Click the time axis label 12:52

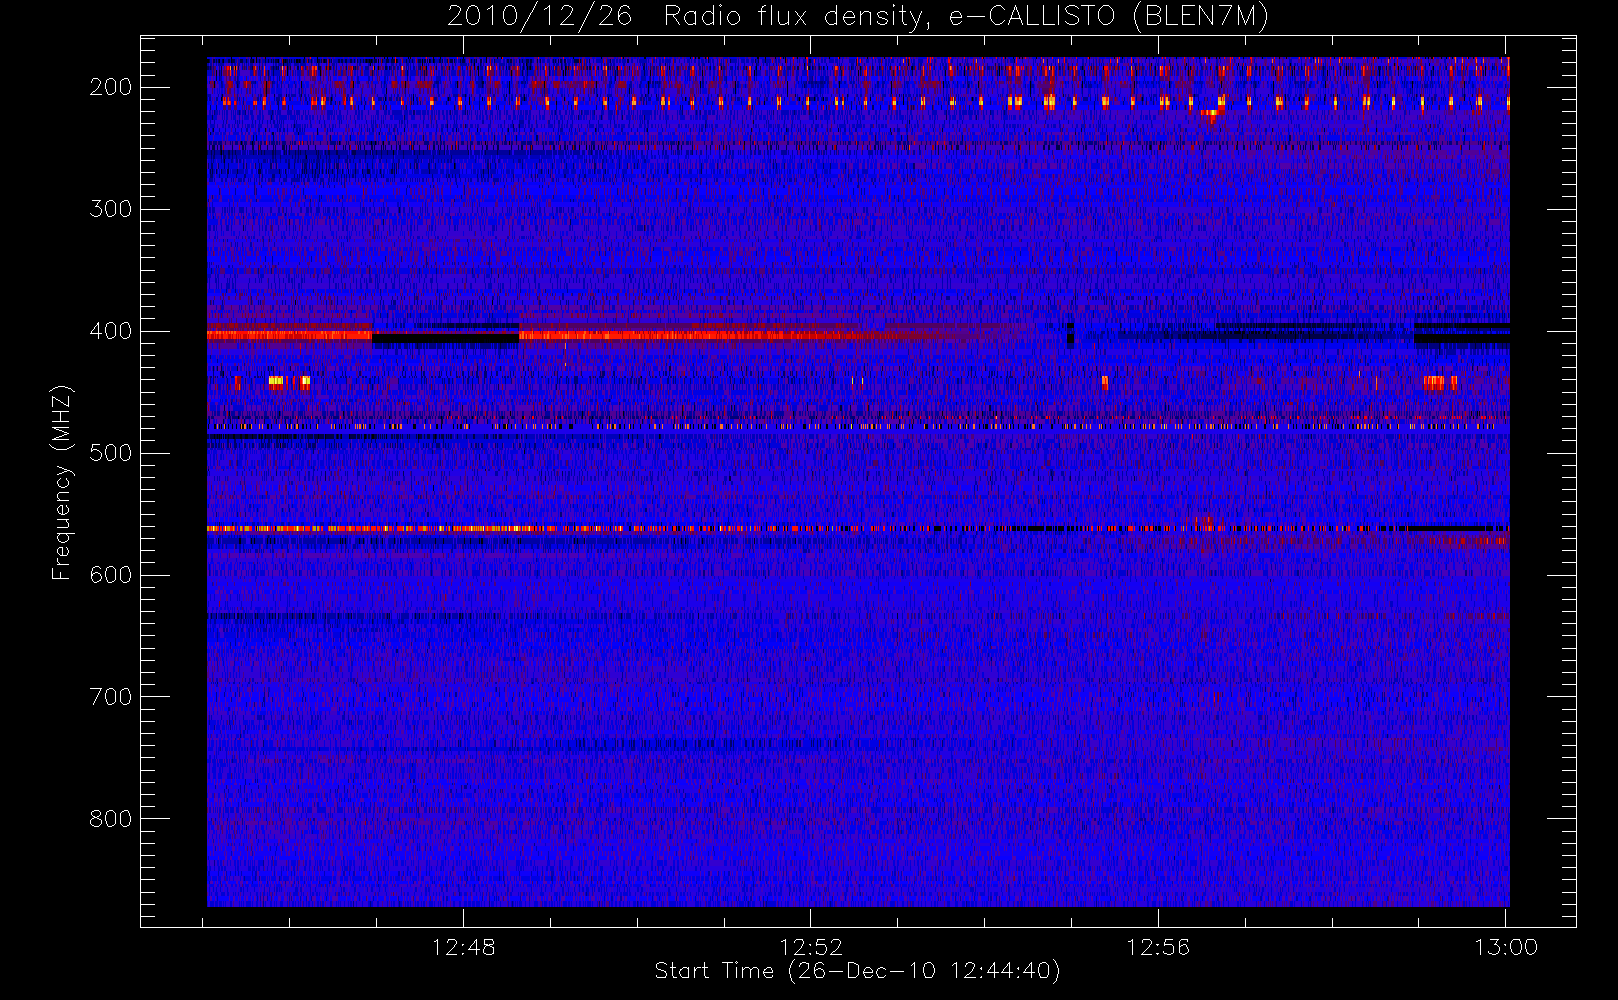811,947
